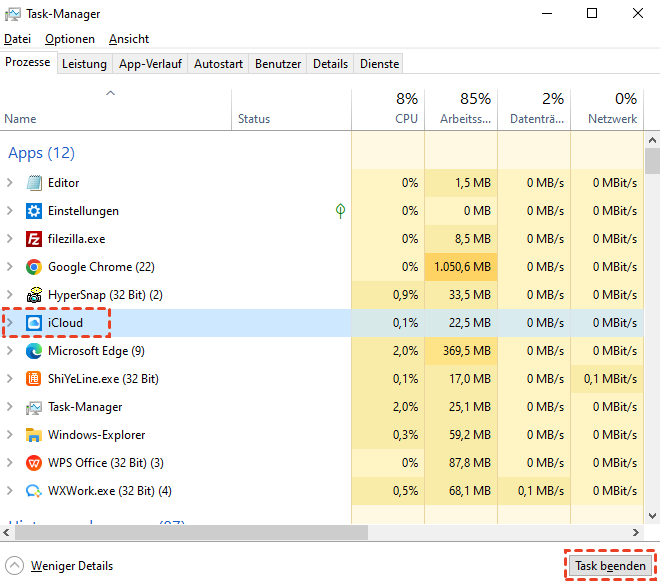Click the filezilla.exe icon
This screenshot has width=660, height=587.
34,239
